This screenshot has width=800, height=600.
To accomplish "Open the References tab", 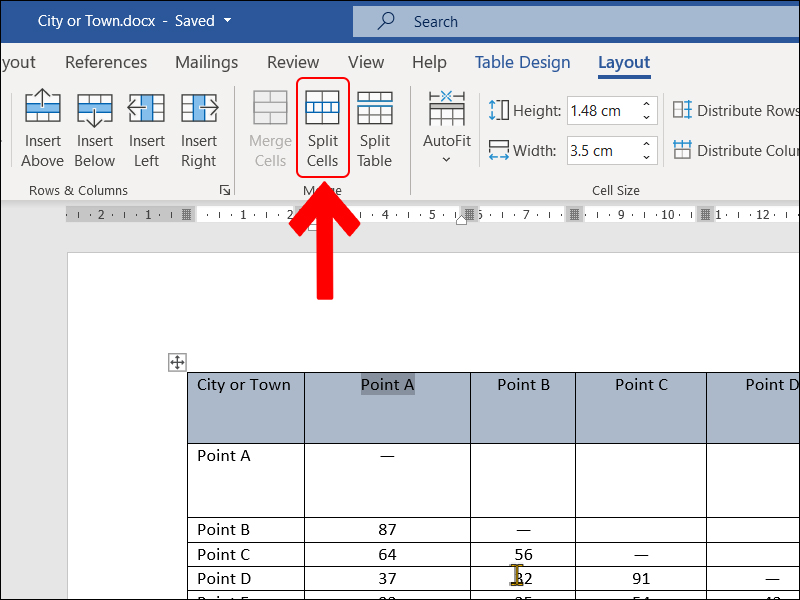I will click(106, 62).
